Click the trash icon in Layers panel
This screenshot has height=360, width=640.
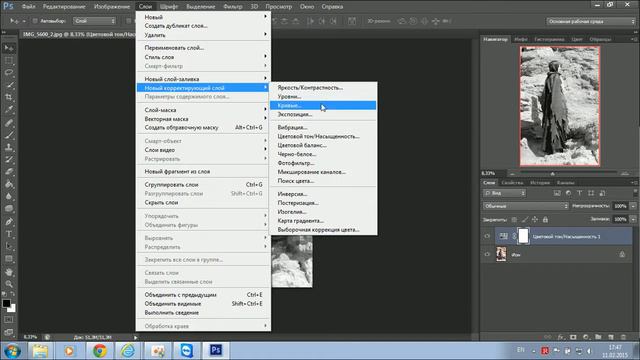pos(623,337)
